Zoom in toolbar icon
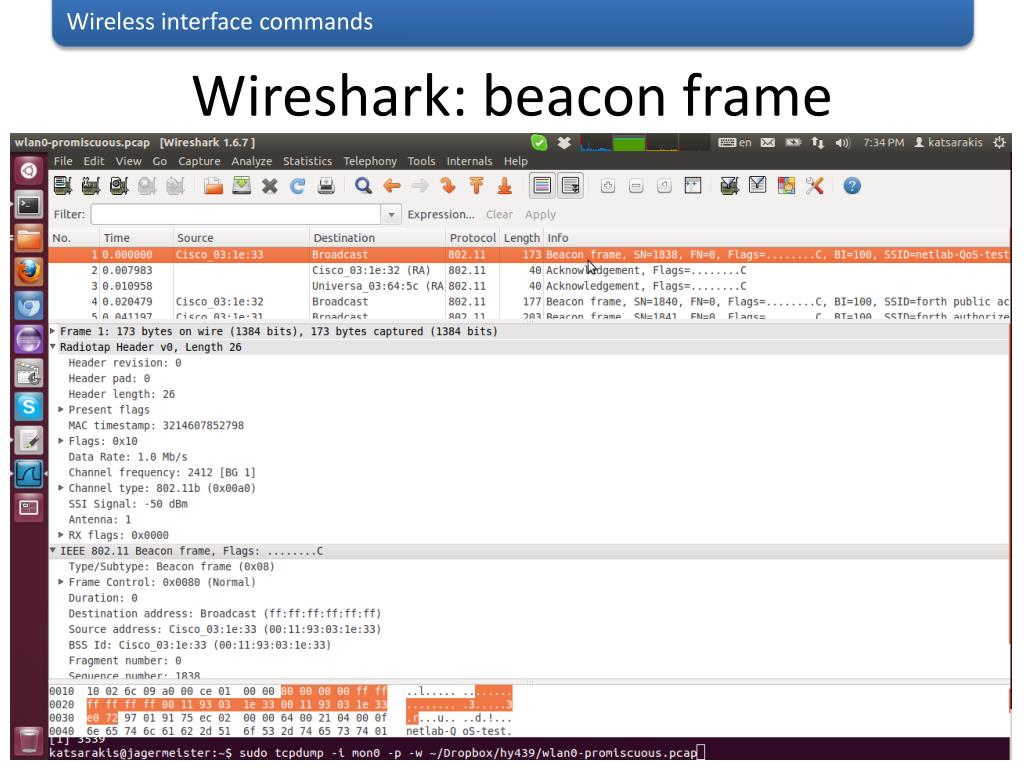Screen dimensions: 1024x768 [608, 186]
